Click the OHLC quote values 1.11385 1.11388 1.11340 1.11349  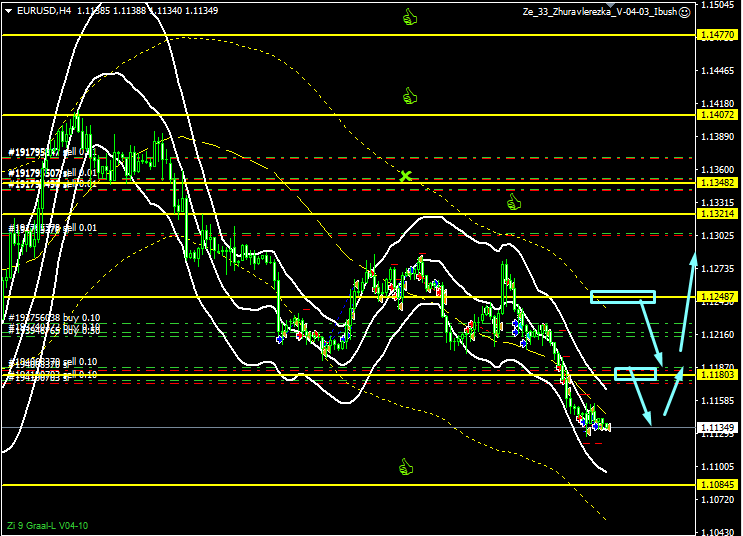[147, 10]
